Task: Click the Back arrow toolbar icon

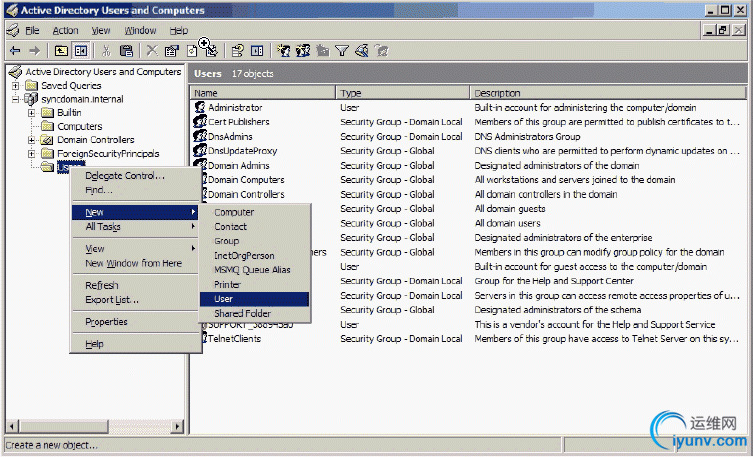Action: 15,50
